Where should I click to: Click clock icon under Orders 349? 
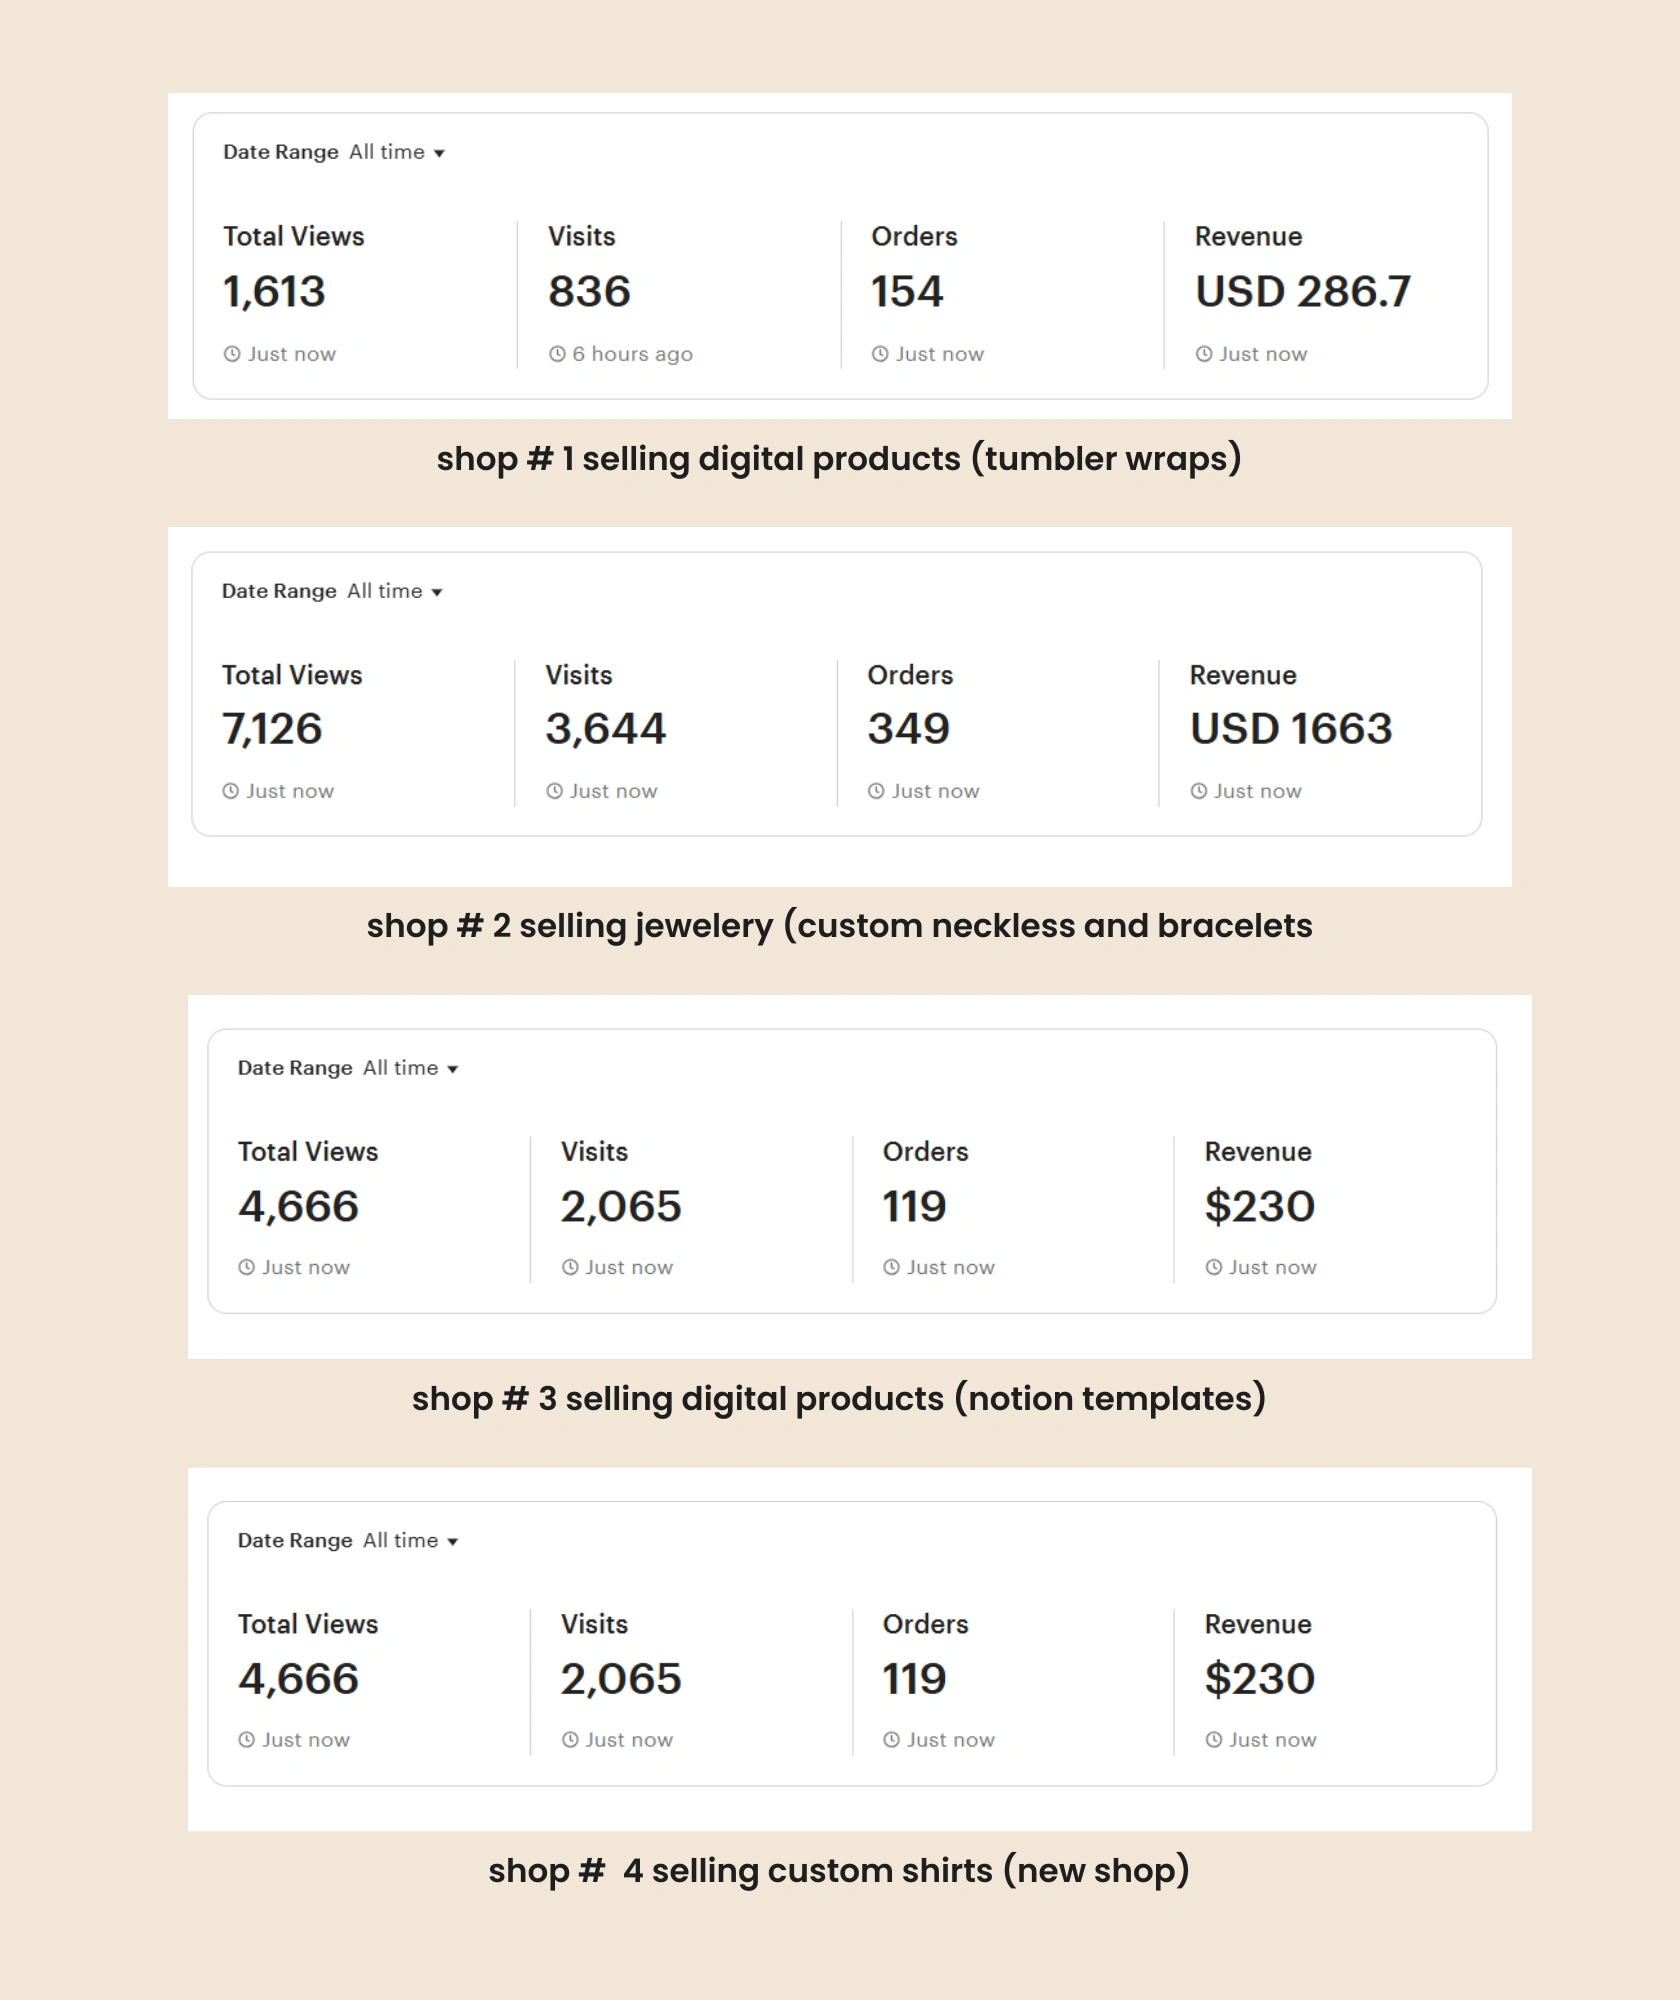(876, 791)
